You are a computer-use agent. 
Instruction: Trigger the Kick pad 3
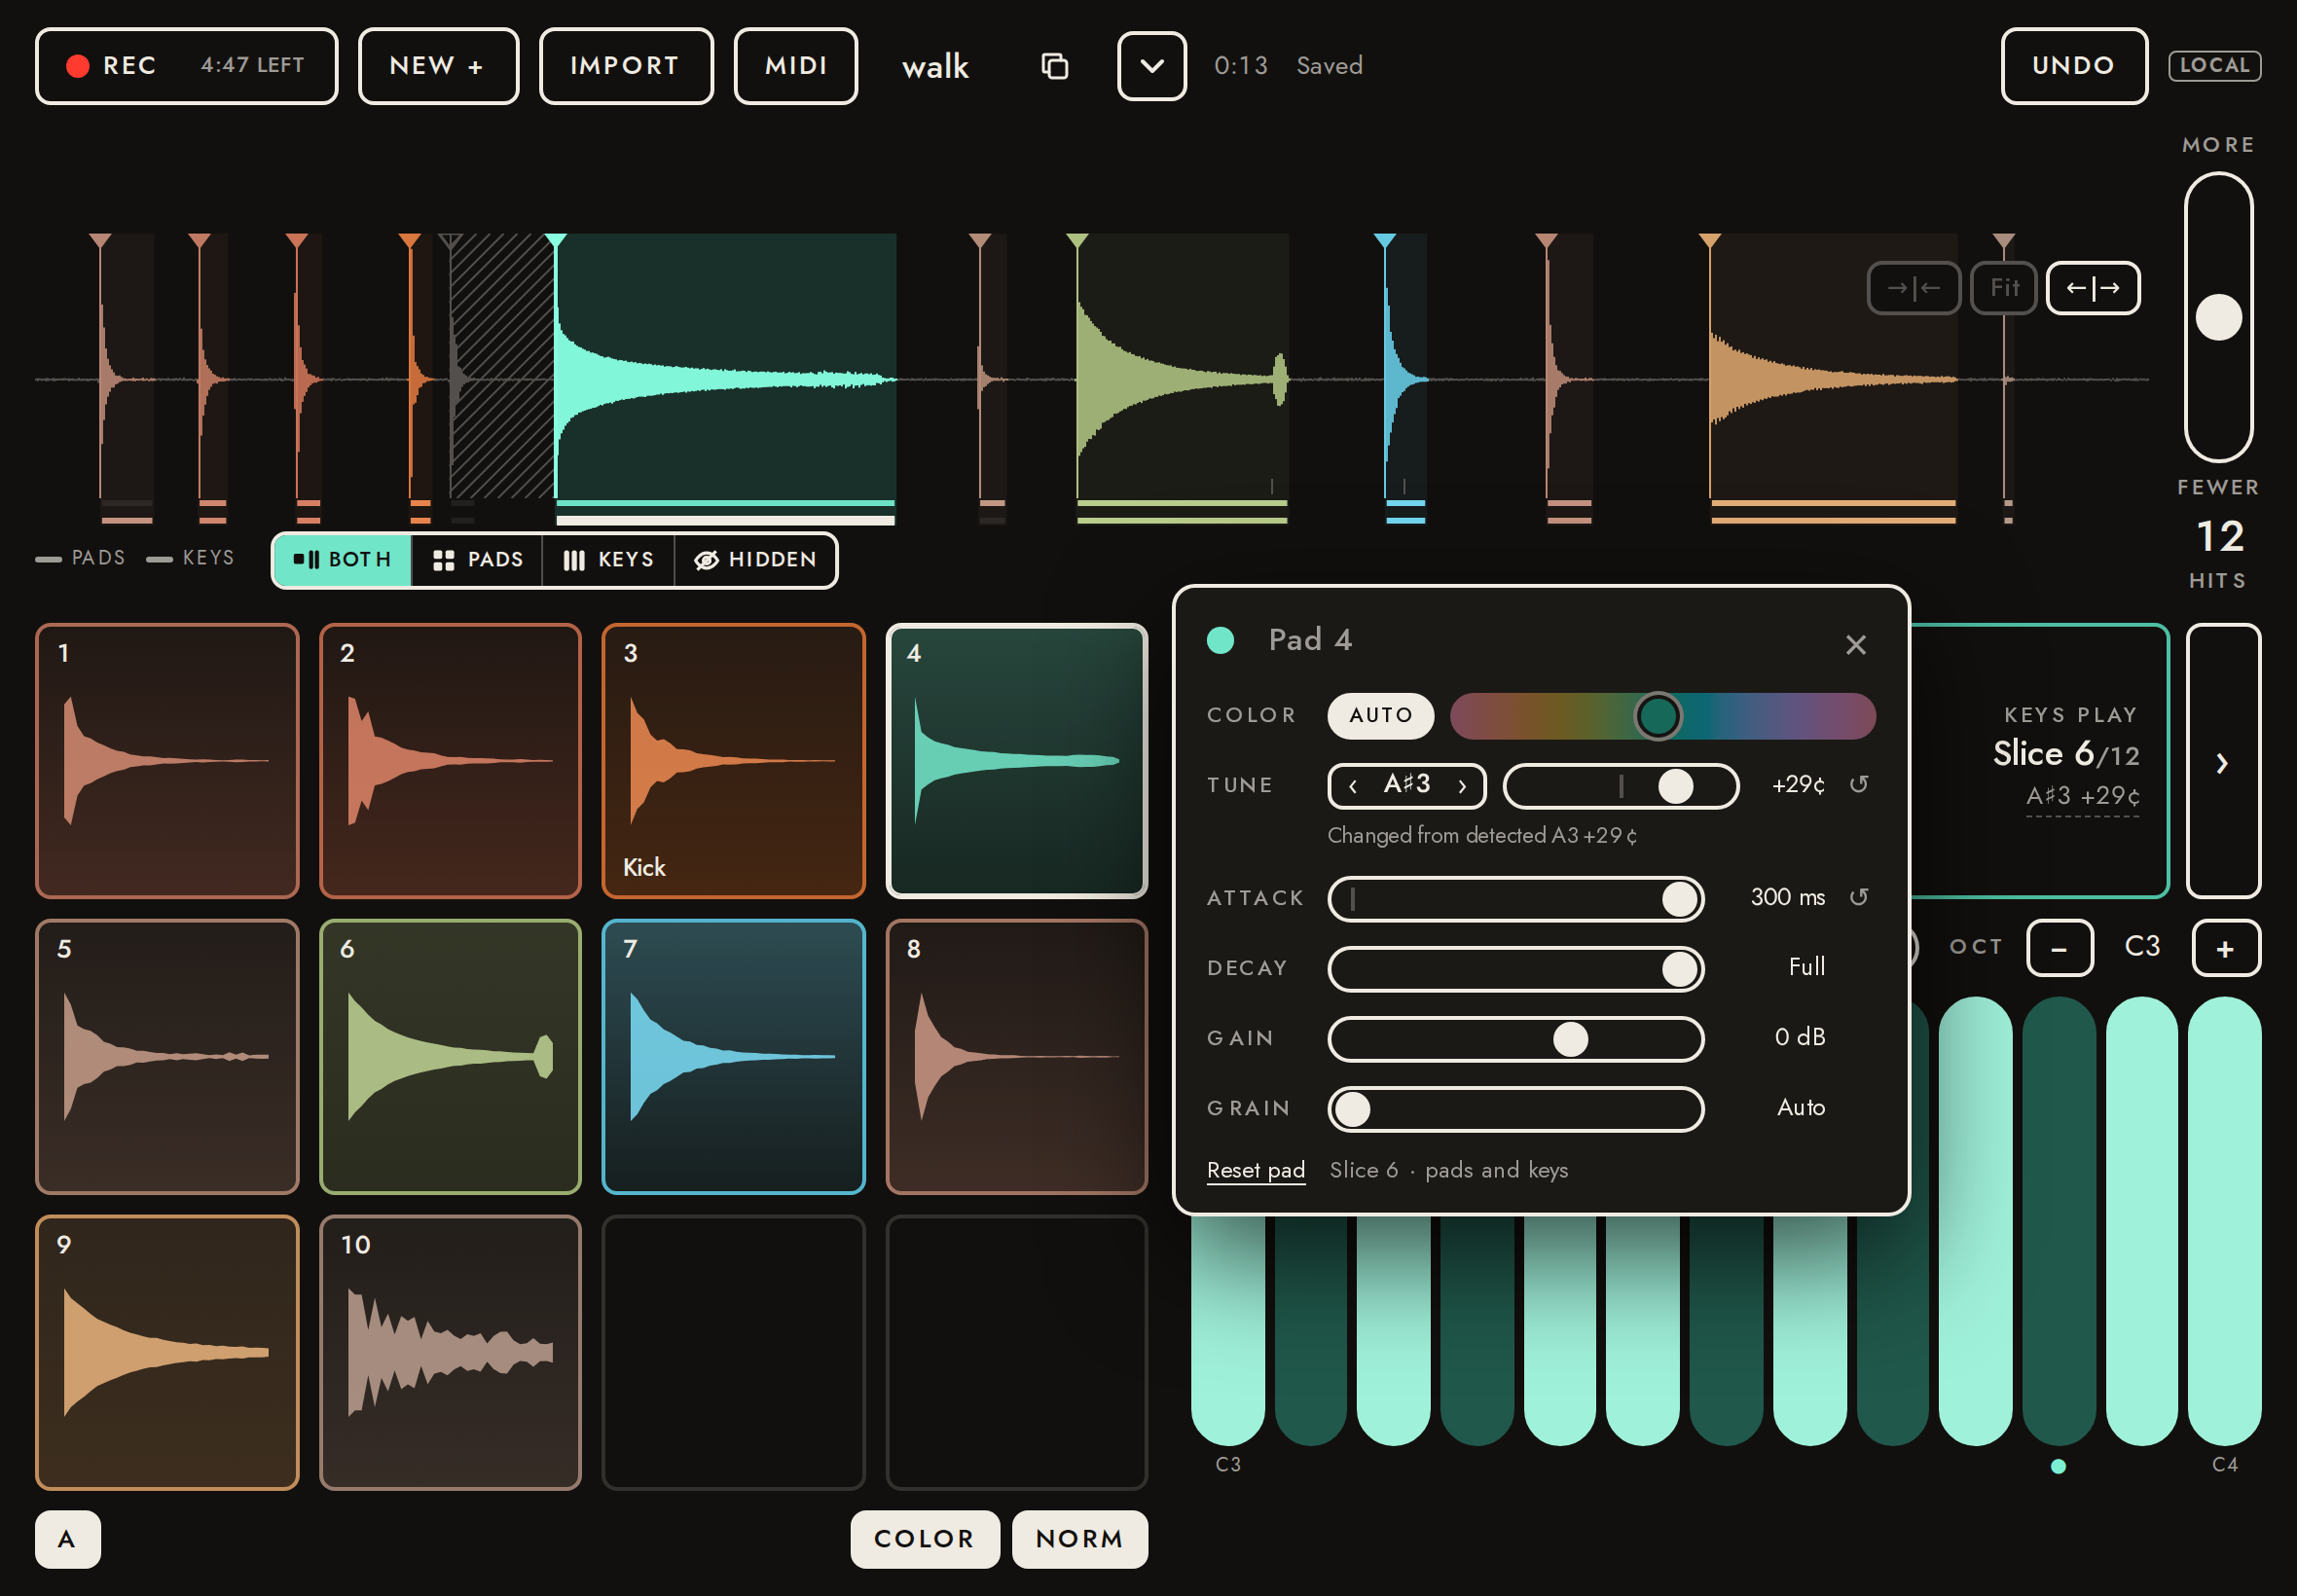733,761
